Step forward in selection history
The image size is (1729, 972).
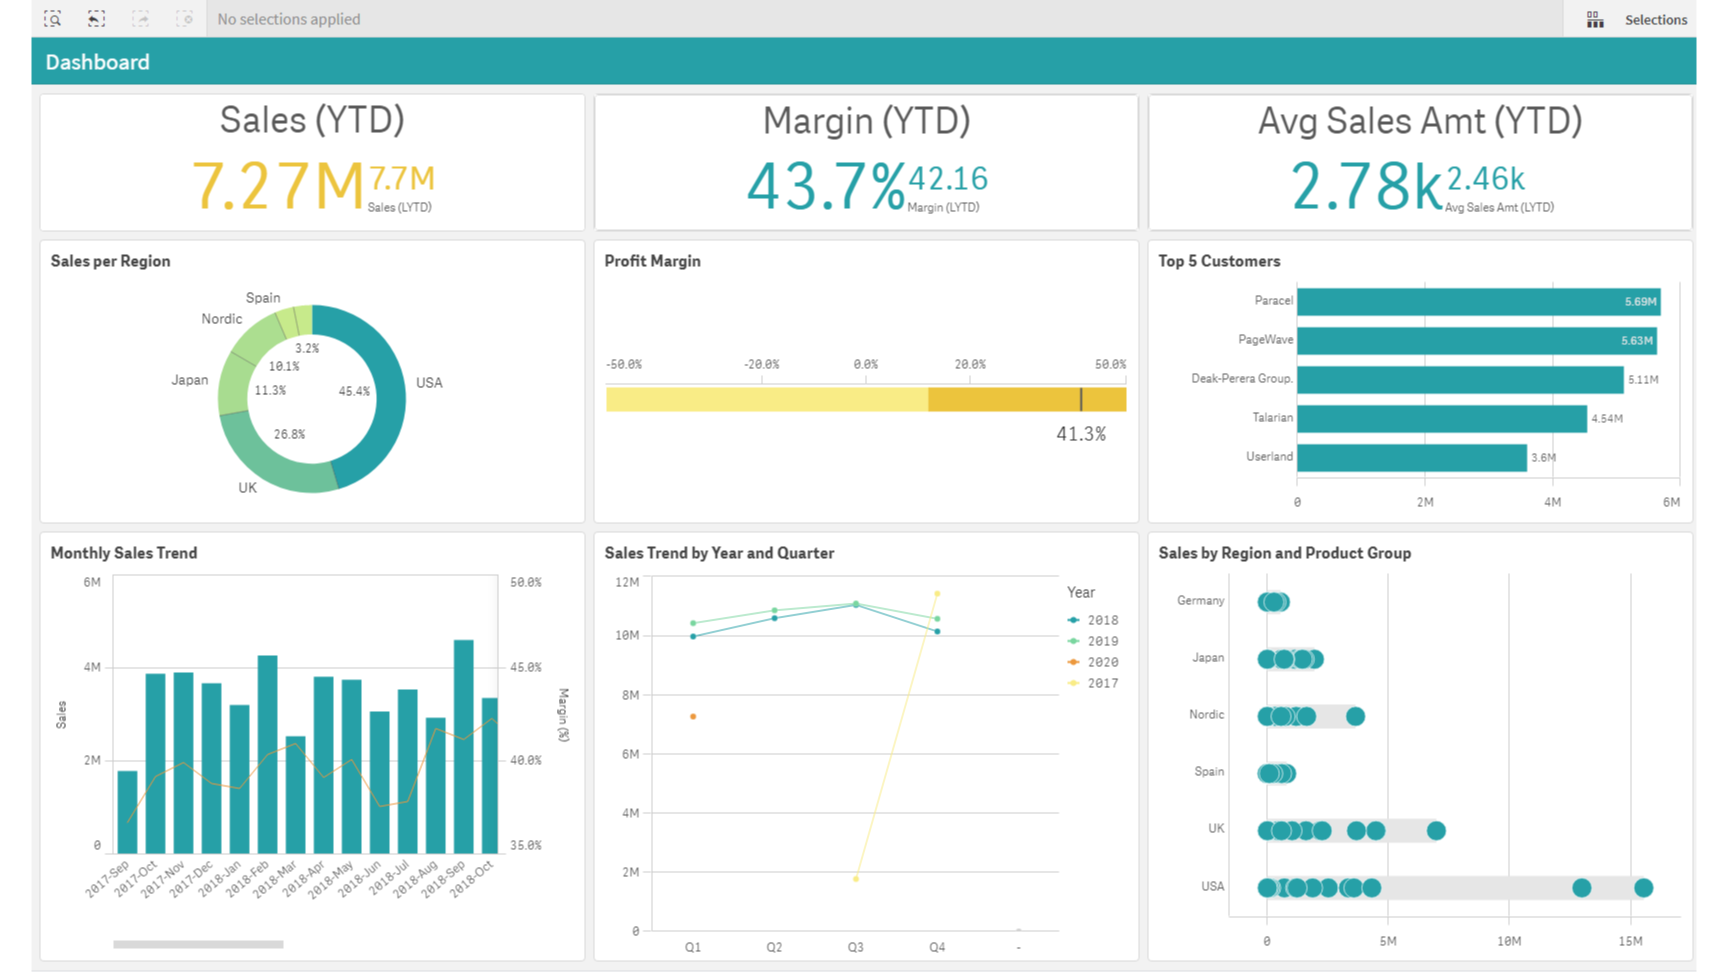(141, 19)
